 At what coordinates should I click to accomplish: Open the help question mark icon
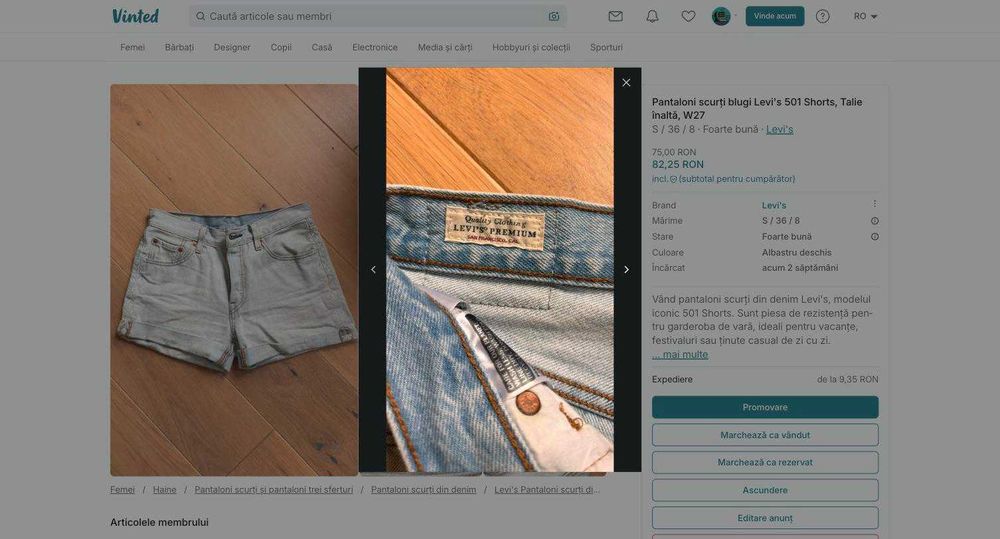823,17
